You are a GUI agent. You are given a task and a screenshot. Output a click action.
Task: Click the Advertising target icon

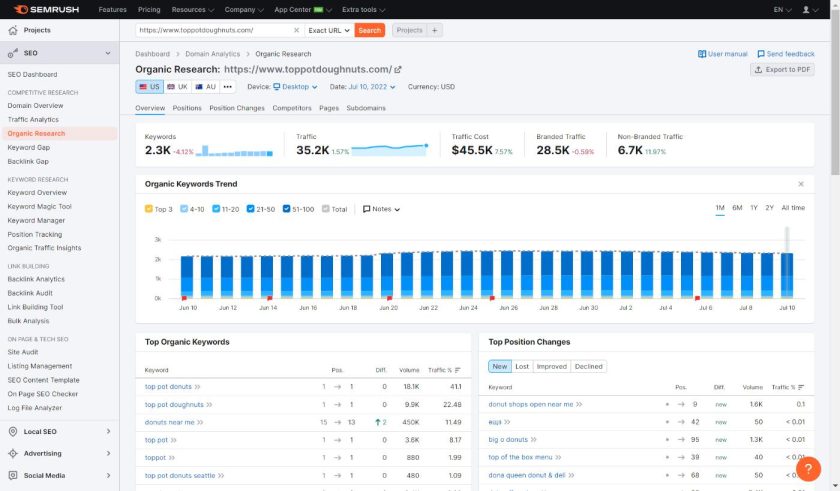pos(13,454)
